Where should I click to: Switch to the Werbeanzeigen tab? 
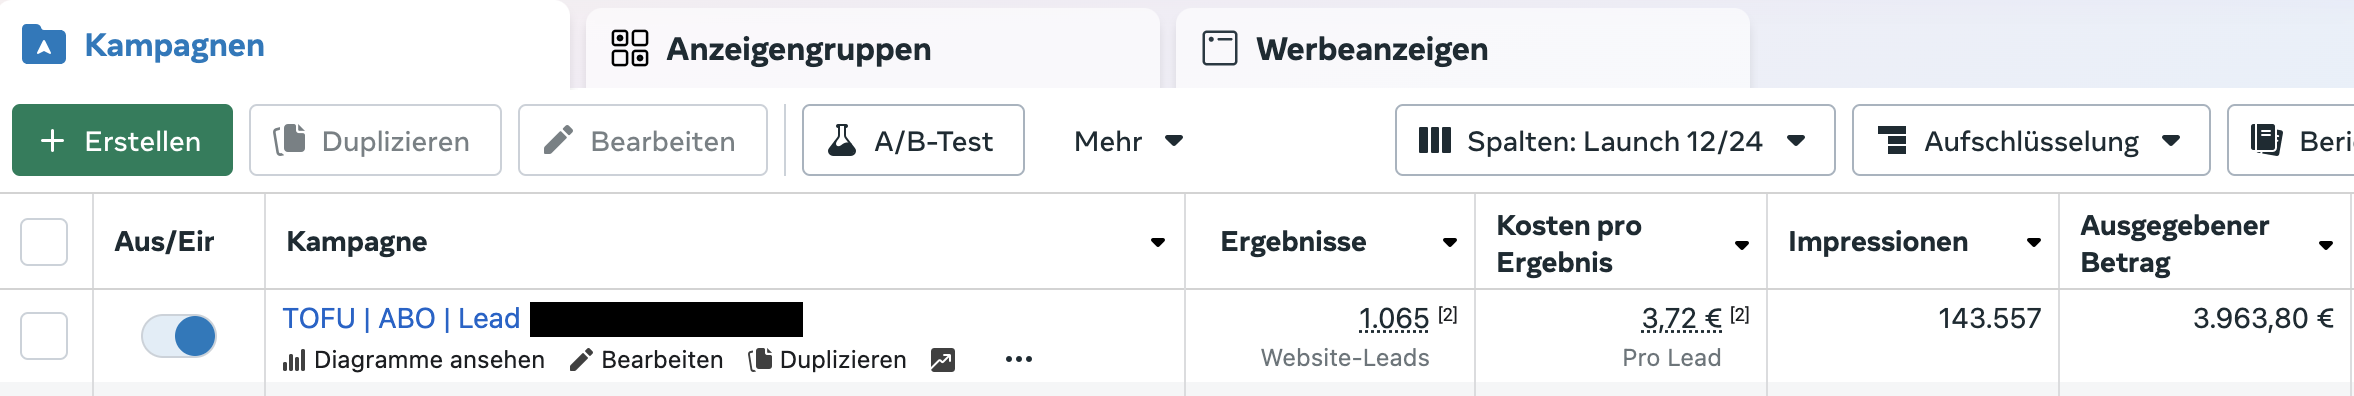point(1463,48)
